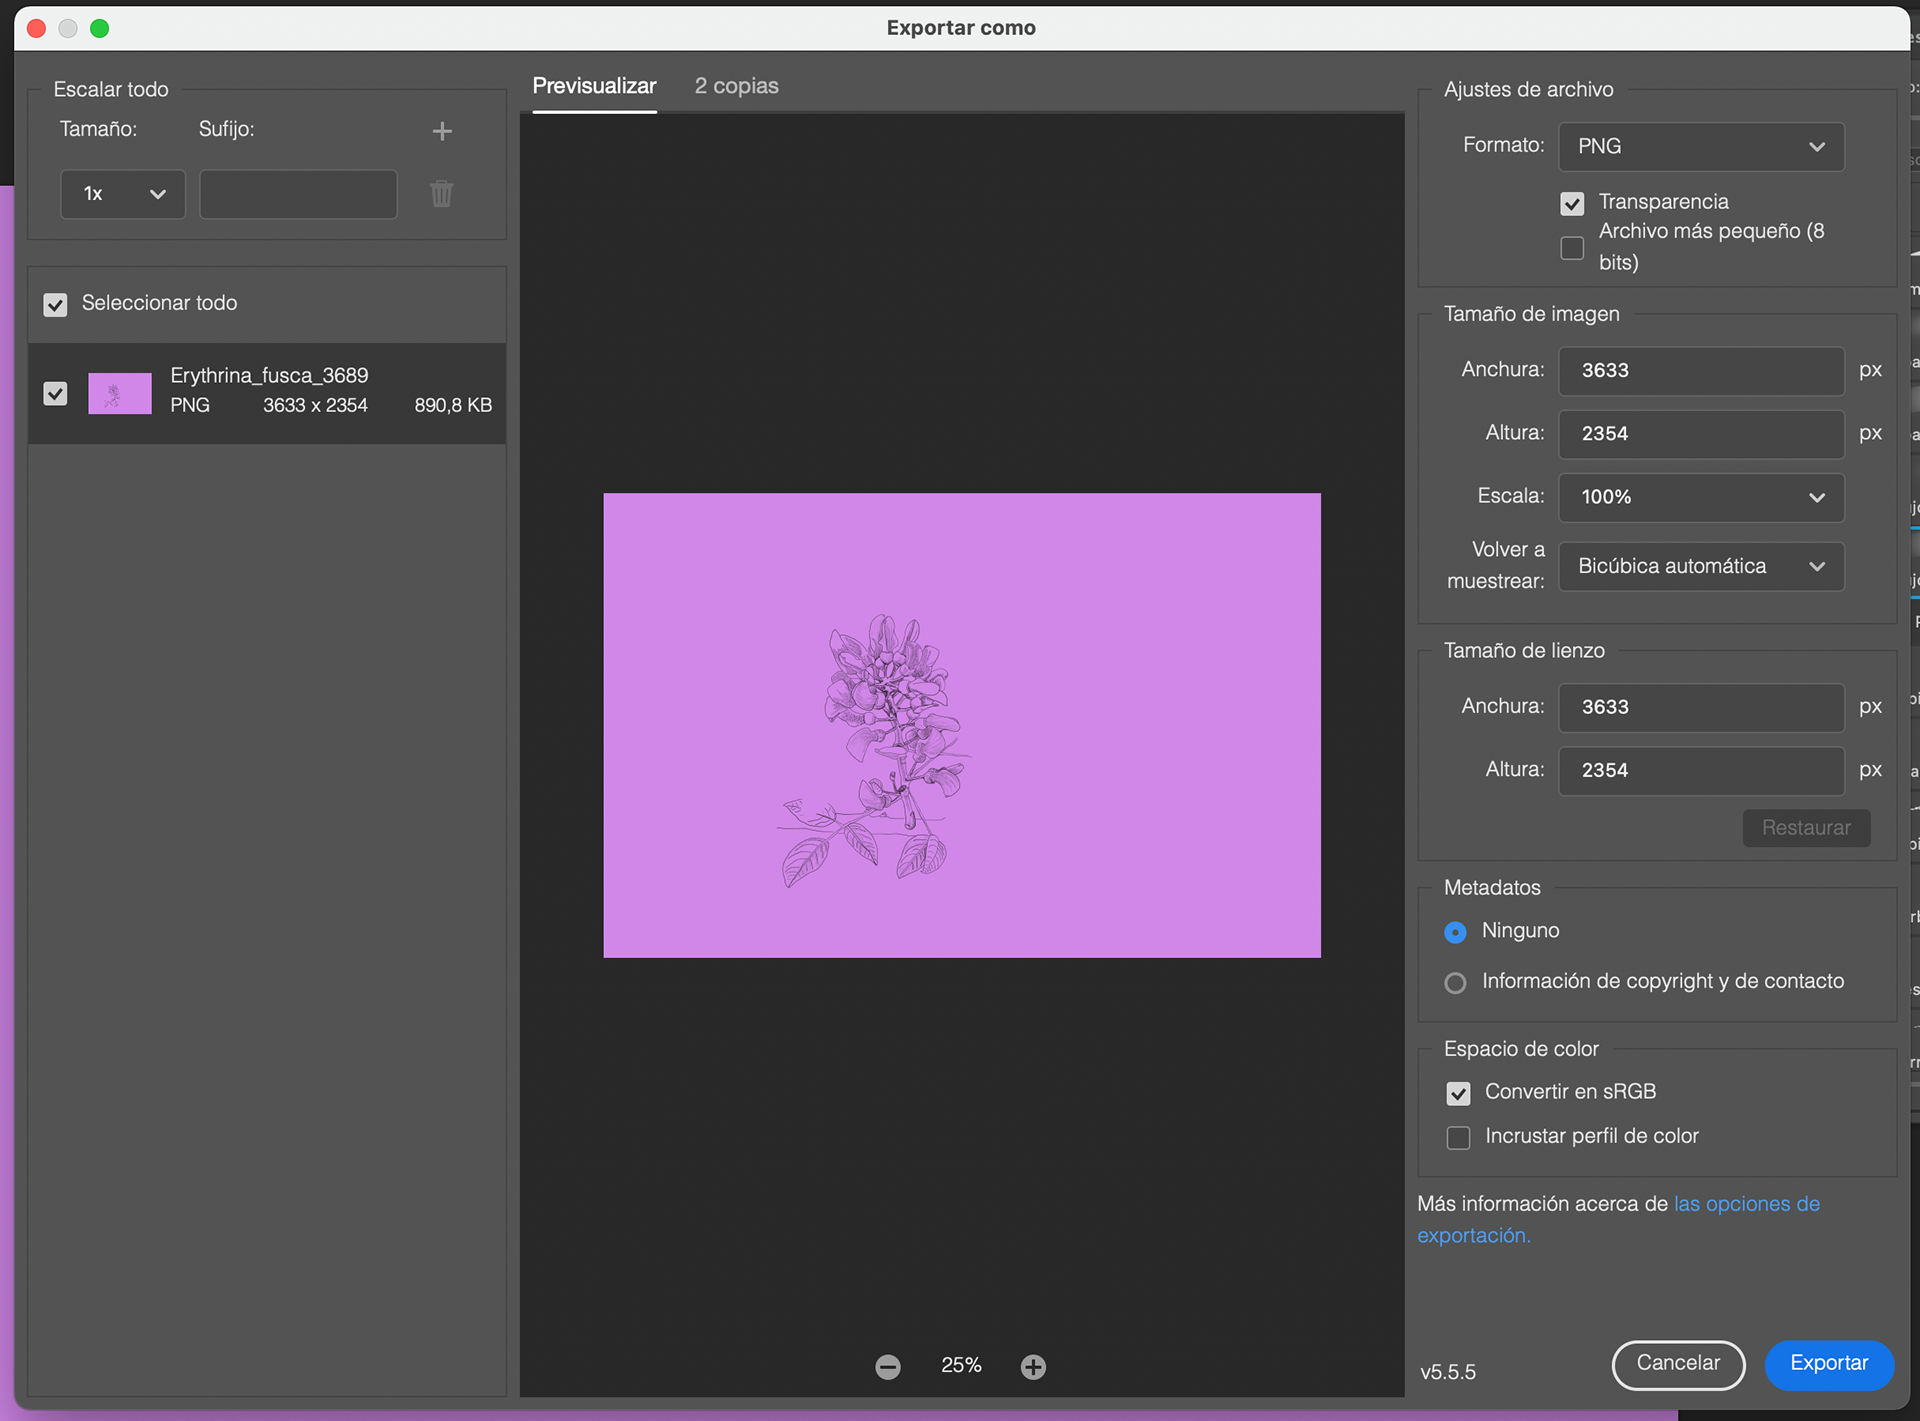Open the Escala 100% dropdown

1701,497
